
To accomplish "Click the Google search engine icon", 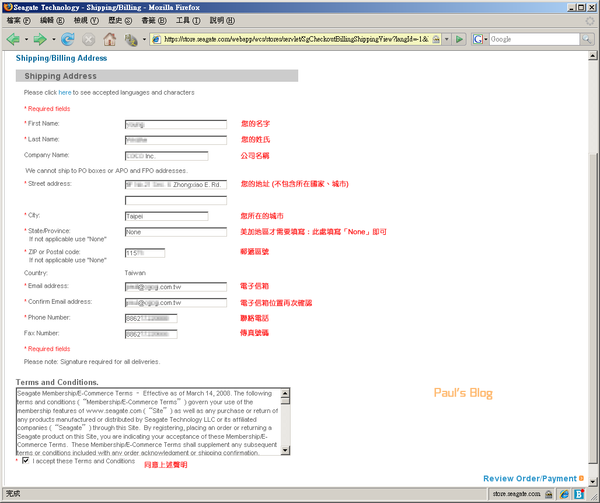I will coord(477,39).
